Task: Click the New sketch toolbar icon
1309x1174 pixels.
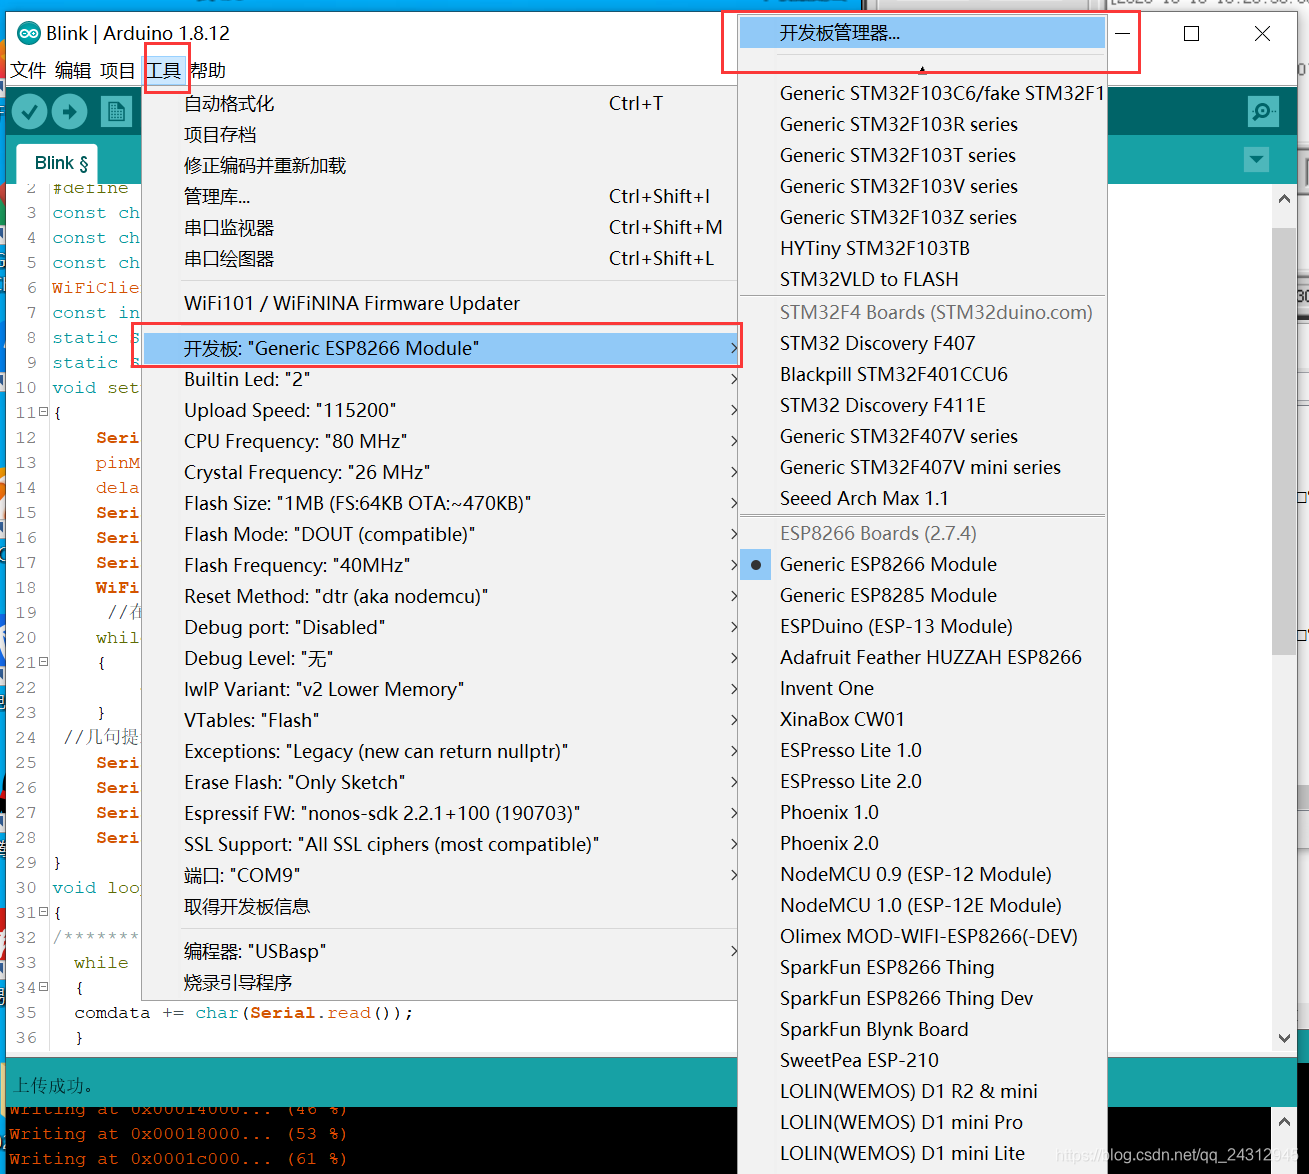Action: pyautogui.click(x=116, y=111)
